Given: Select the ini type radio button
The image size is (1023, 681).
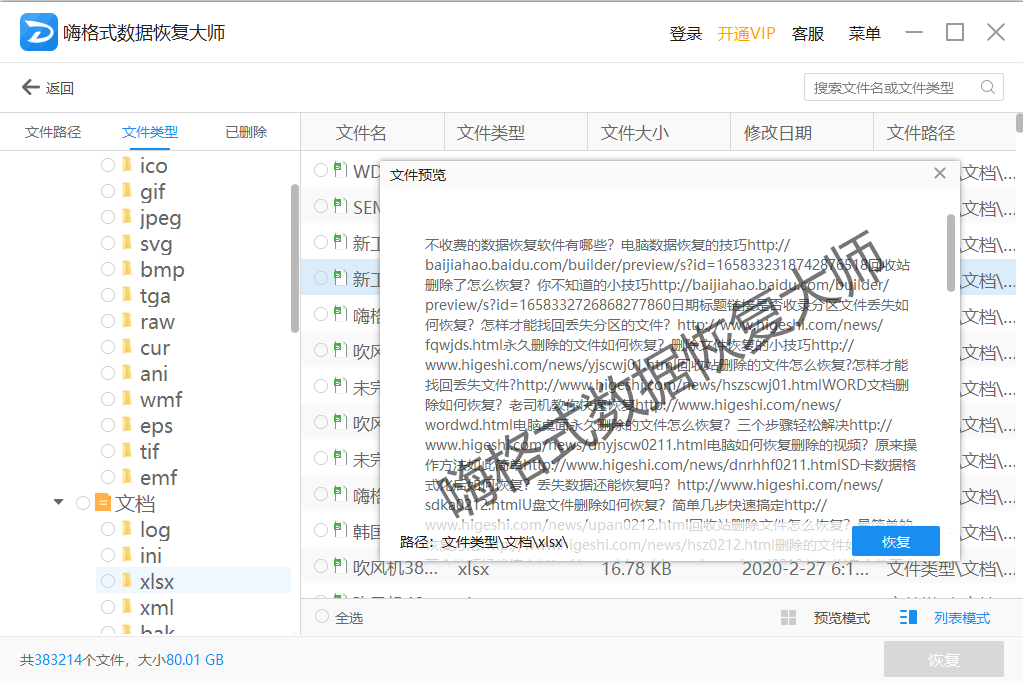Looking at the screenshot, I should [x=108, y=554].
